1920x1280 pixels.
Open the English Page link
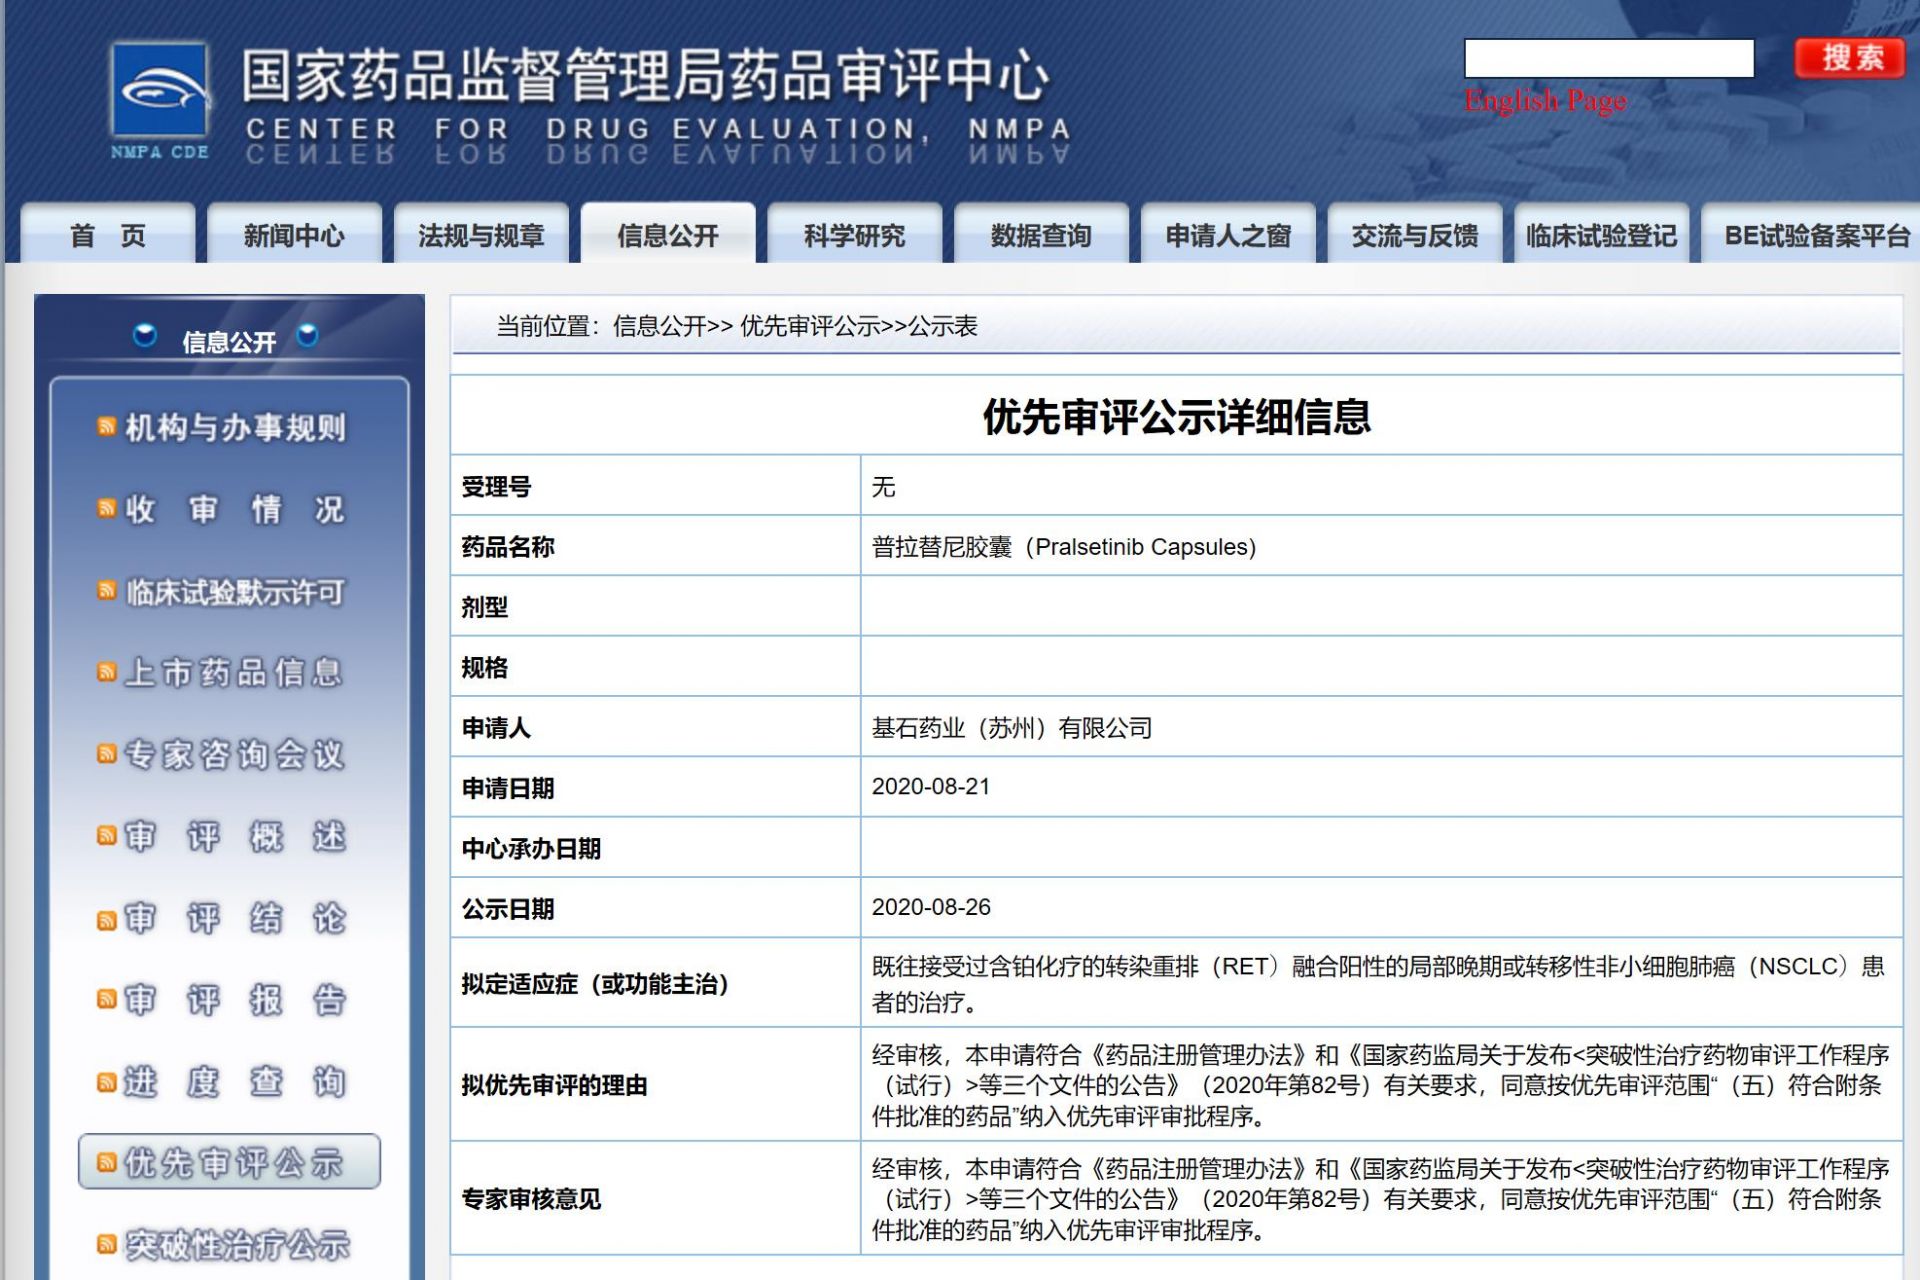[1545, 100]
